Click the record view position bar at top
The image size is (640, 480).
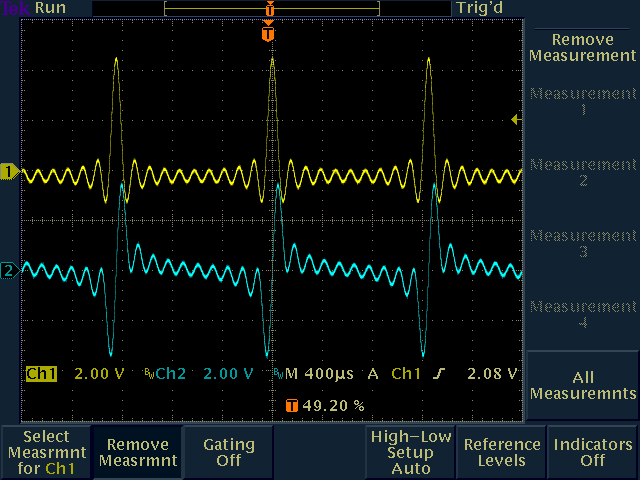click(x=272, y=8)
